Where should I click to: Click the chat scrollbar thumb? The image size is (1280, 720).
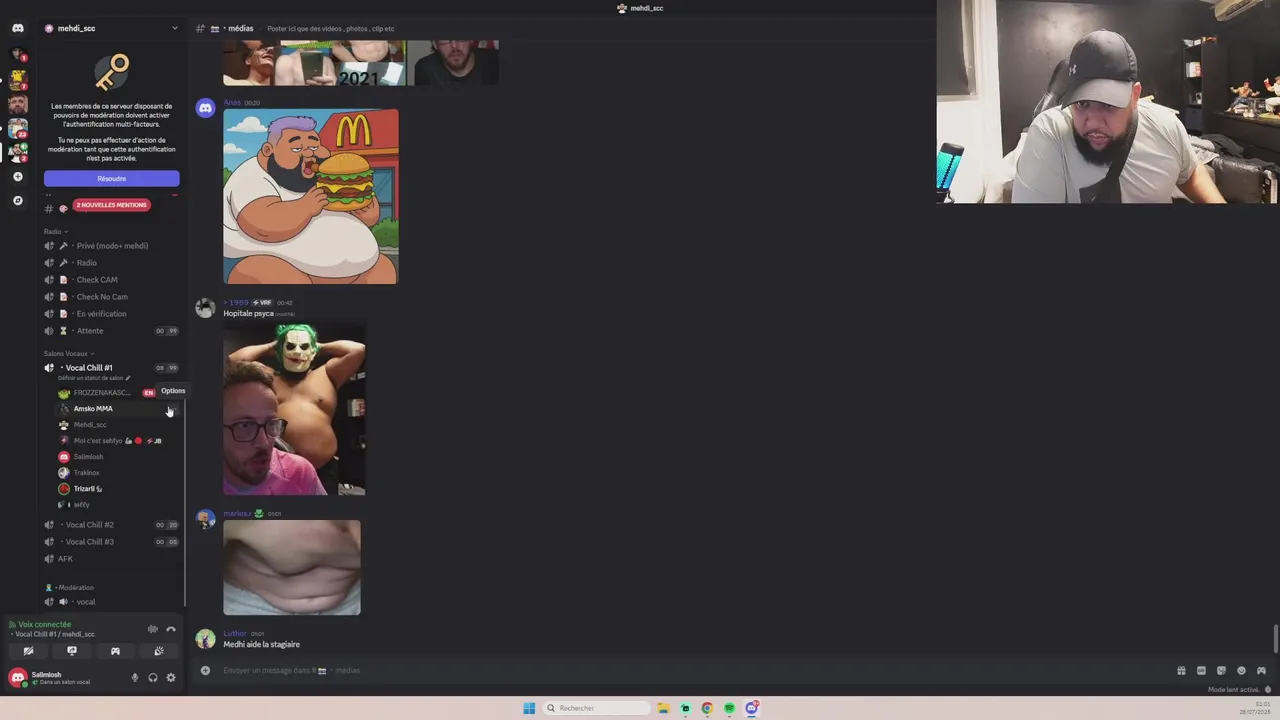click(1275, 637)
